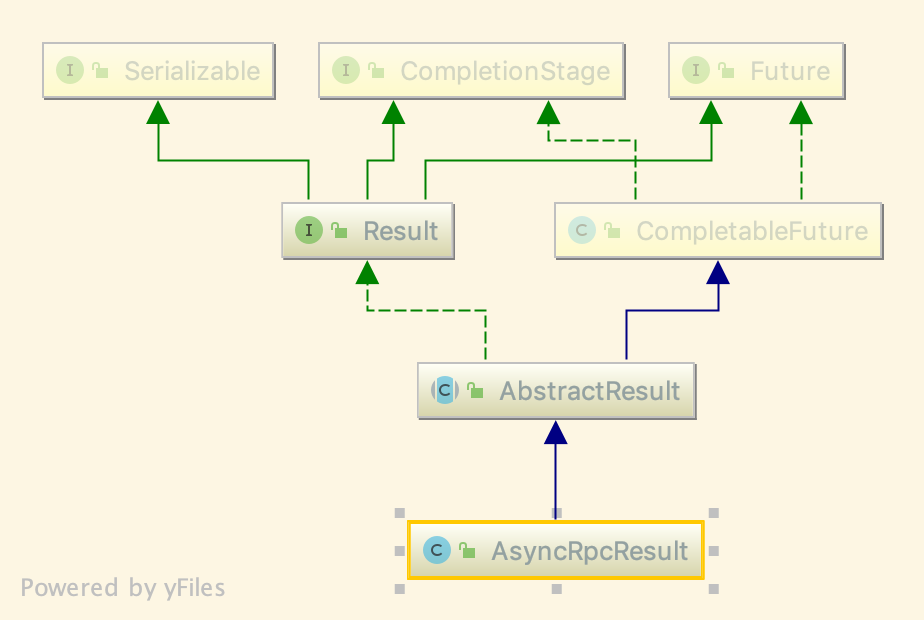Click the lock icon on AbstractResult node
Image resolution: width=924 pixels, height=620 pixels.
point(476,391)
